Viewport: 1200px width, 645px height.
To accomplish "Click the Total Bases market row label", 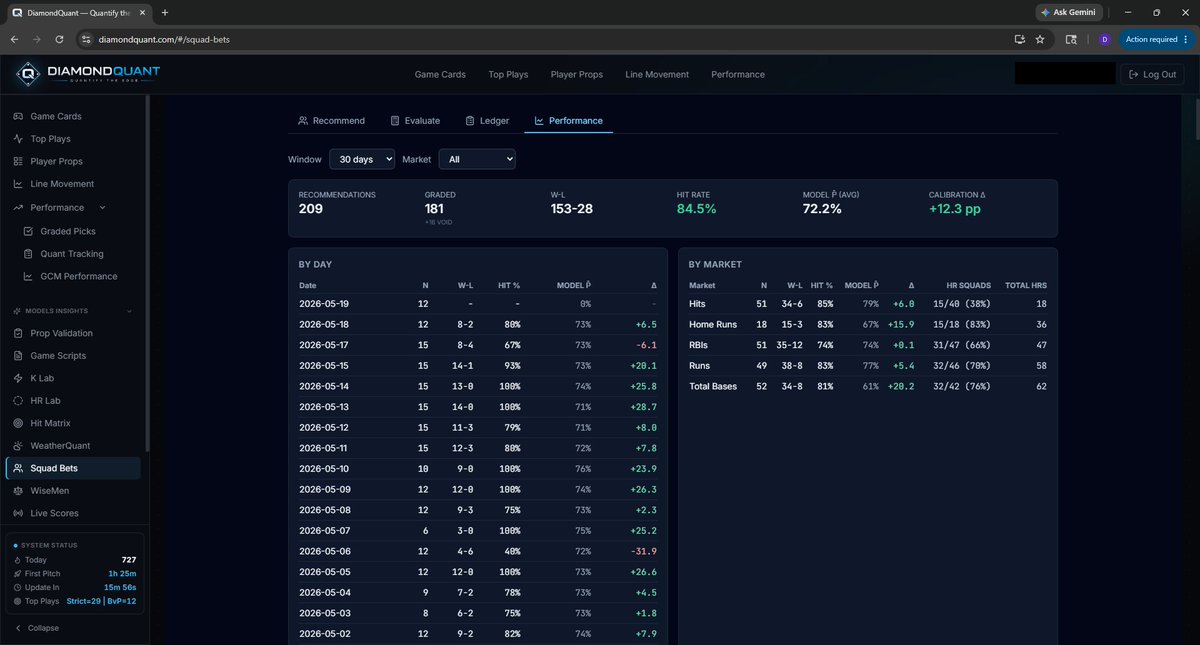I will pos(713,386).
